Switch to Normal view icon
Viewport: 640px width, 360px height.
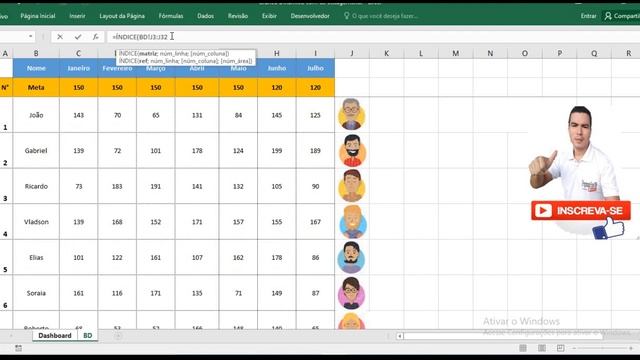tap(523, 348)
